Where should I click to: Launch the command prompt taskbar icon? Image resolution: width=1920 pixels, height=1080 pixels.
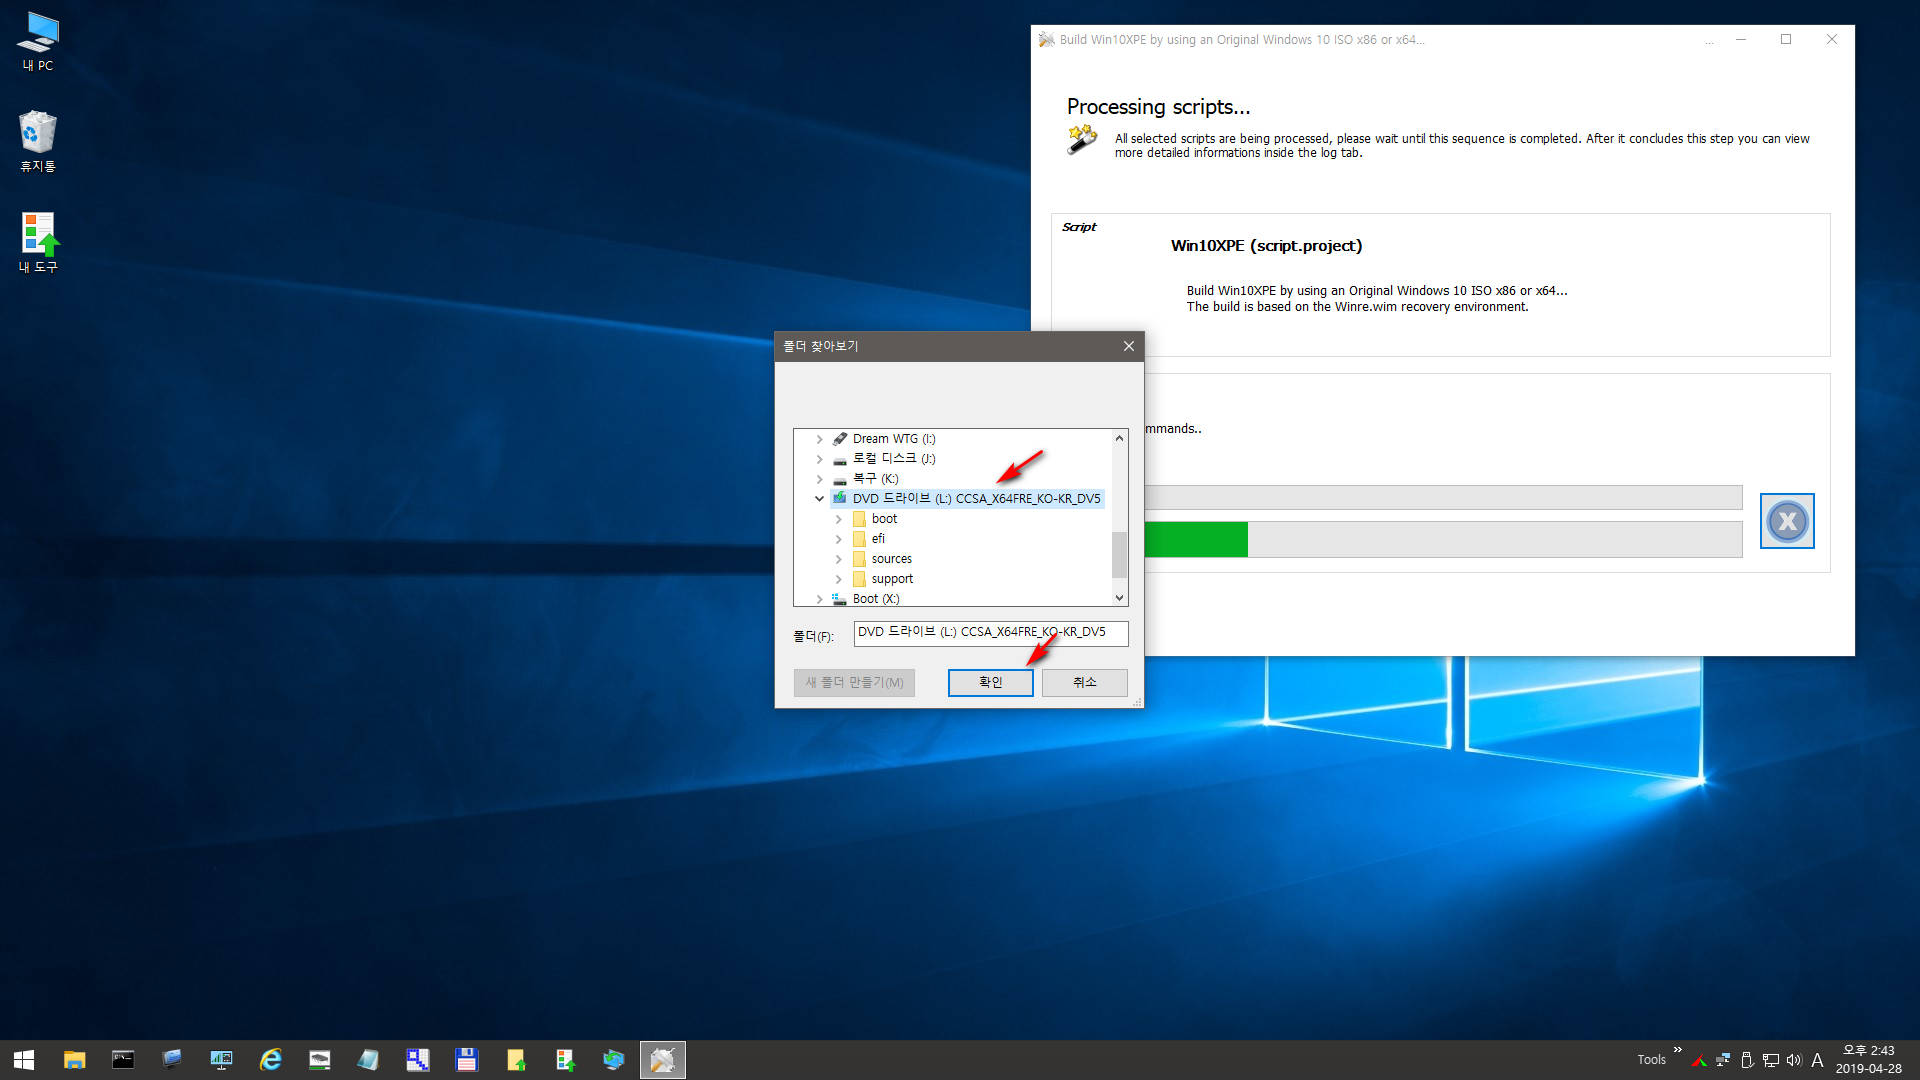coord(123,1060)
